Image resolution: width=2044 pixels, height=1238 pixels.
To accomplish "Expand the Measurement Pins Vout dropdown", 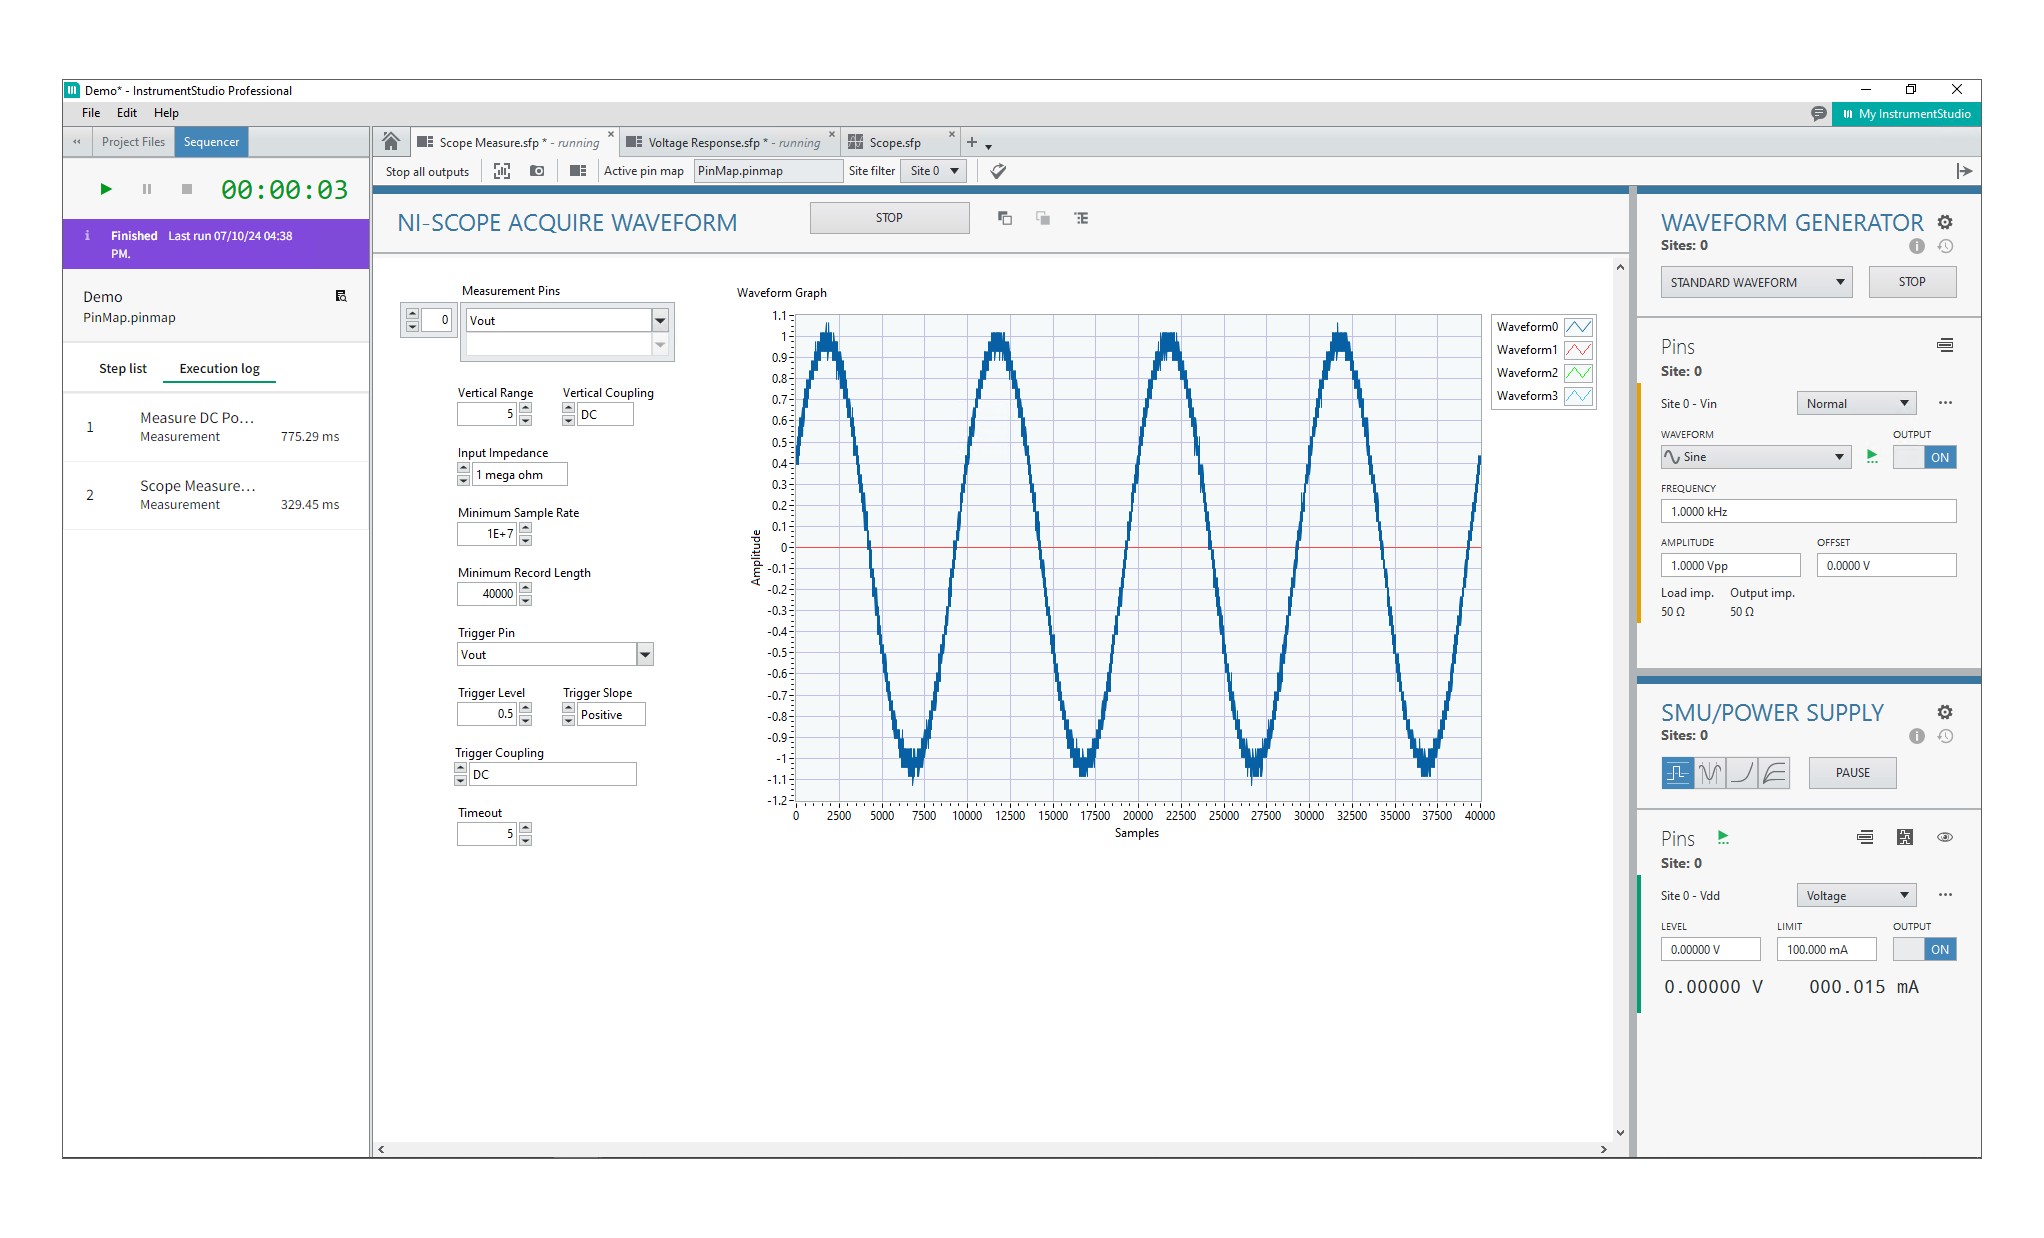I will [x=658, y=320].
